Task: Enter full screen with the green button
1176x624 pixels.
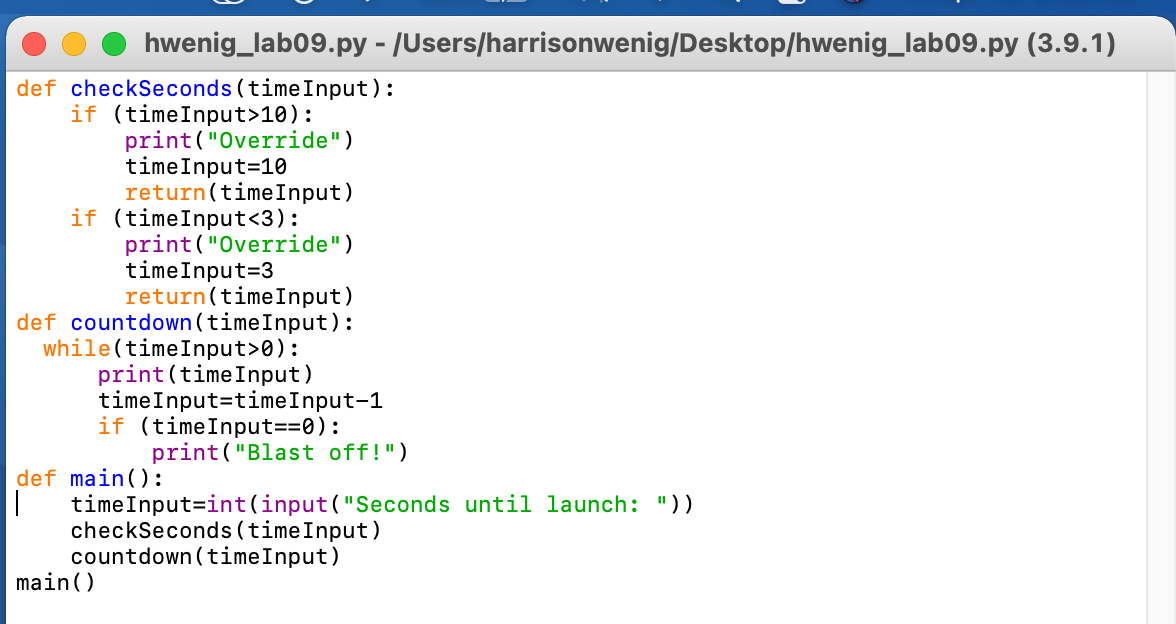Action: click(x=114, y=45)
